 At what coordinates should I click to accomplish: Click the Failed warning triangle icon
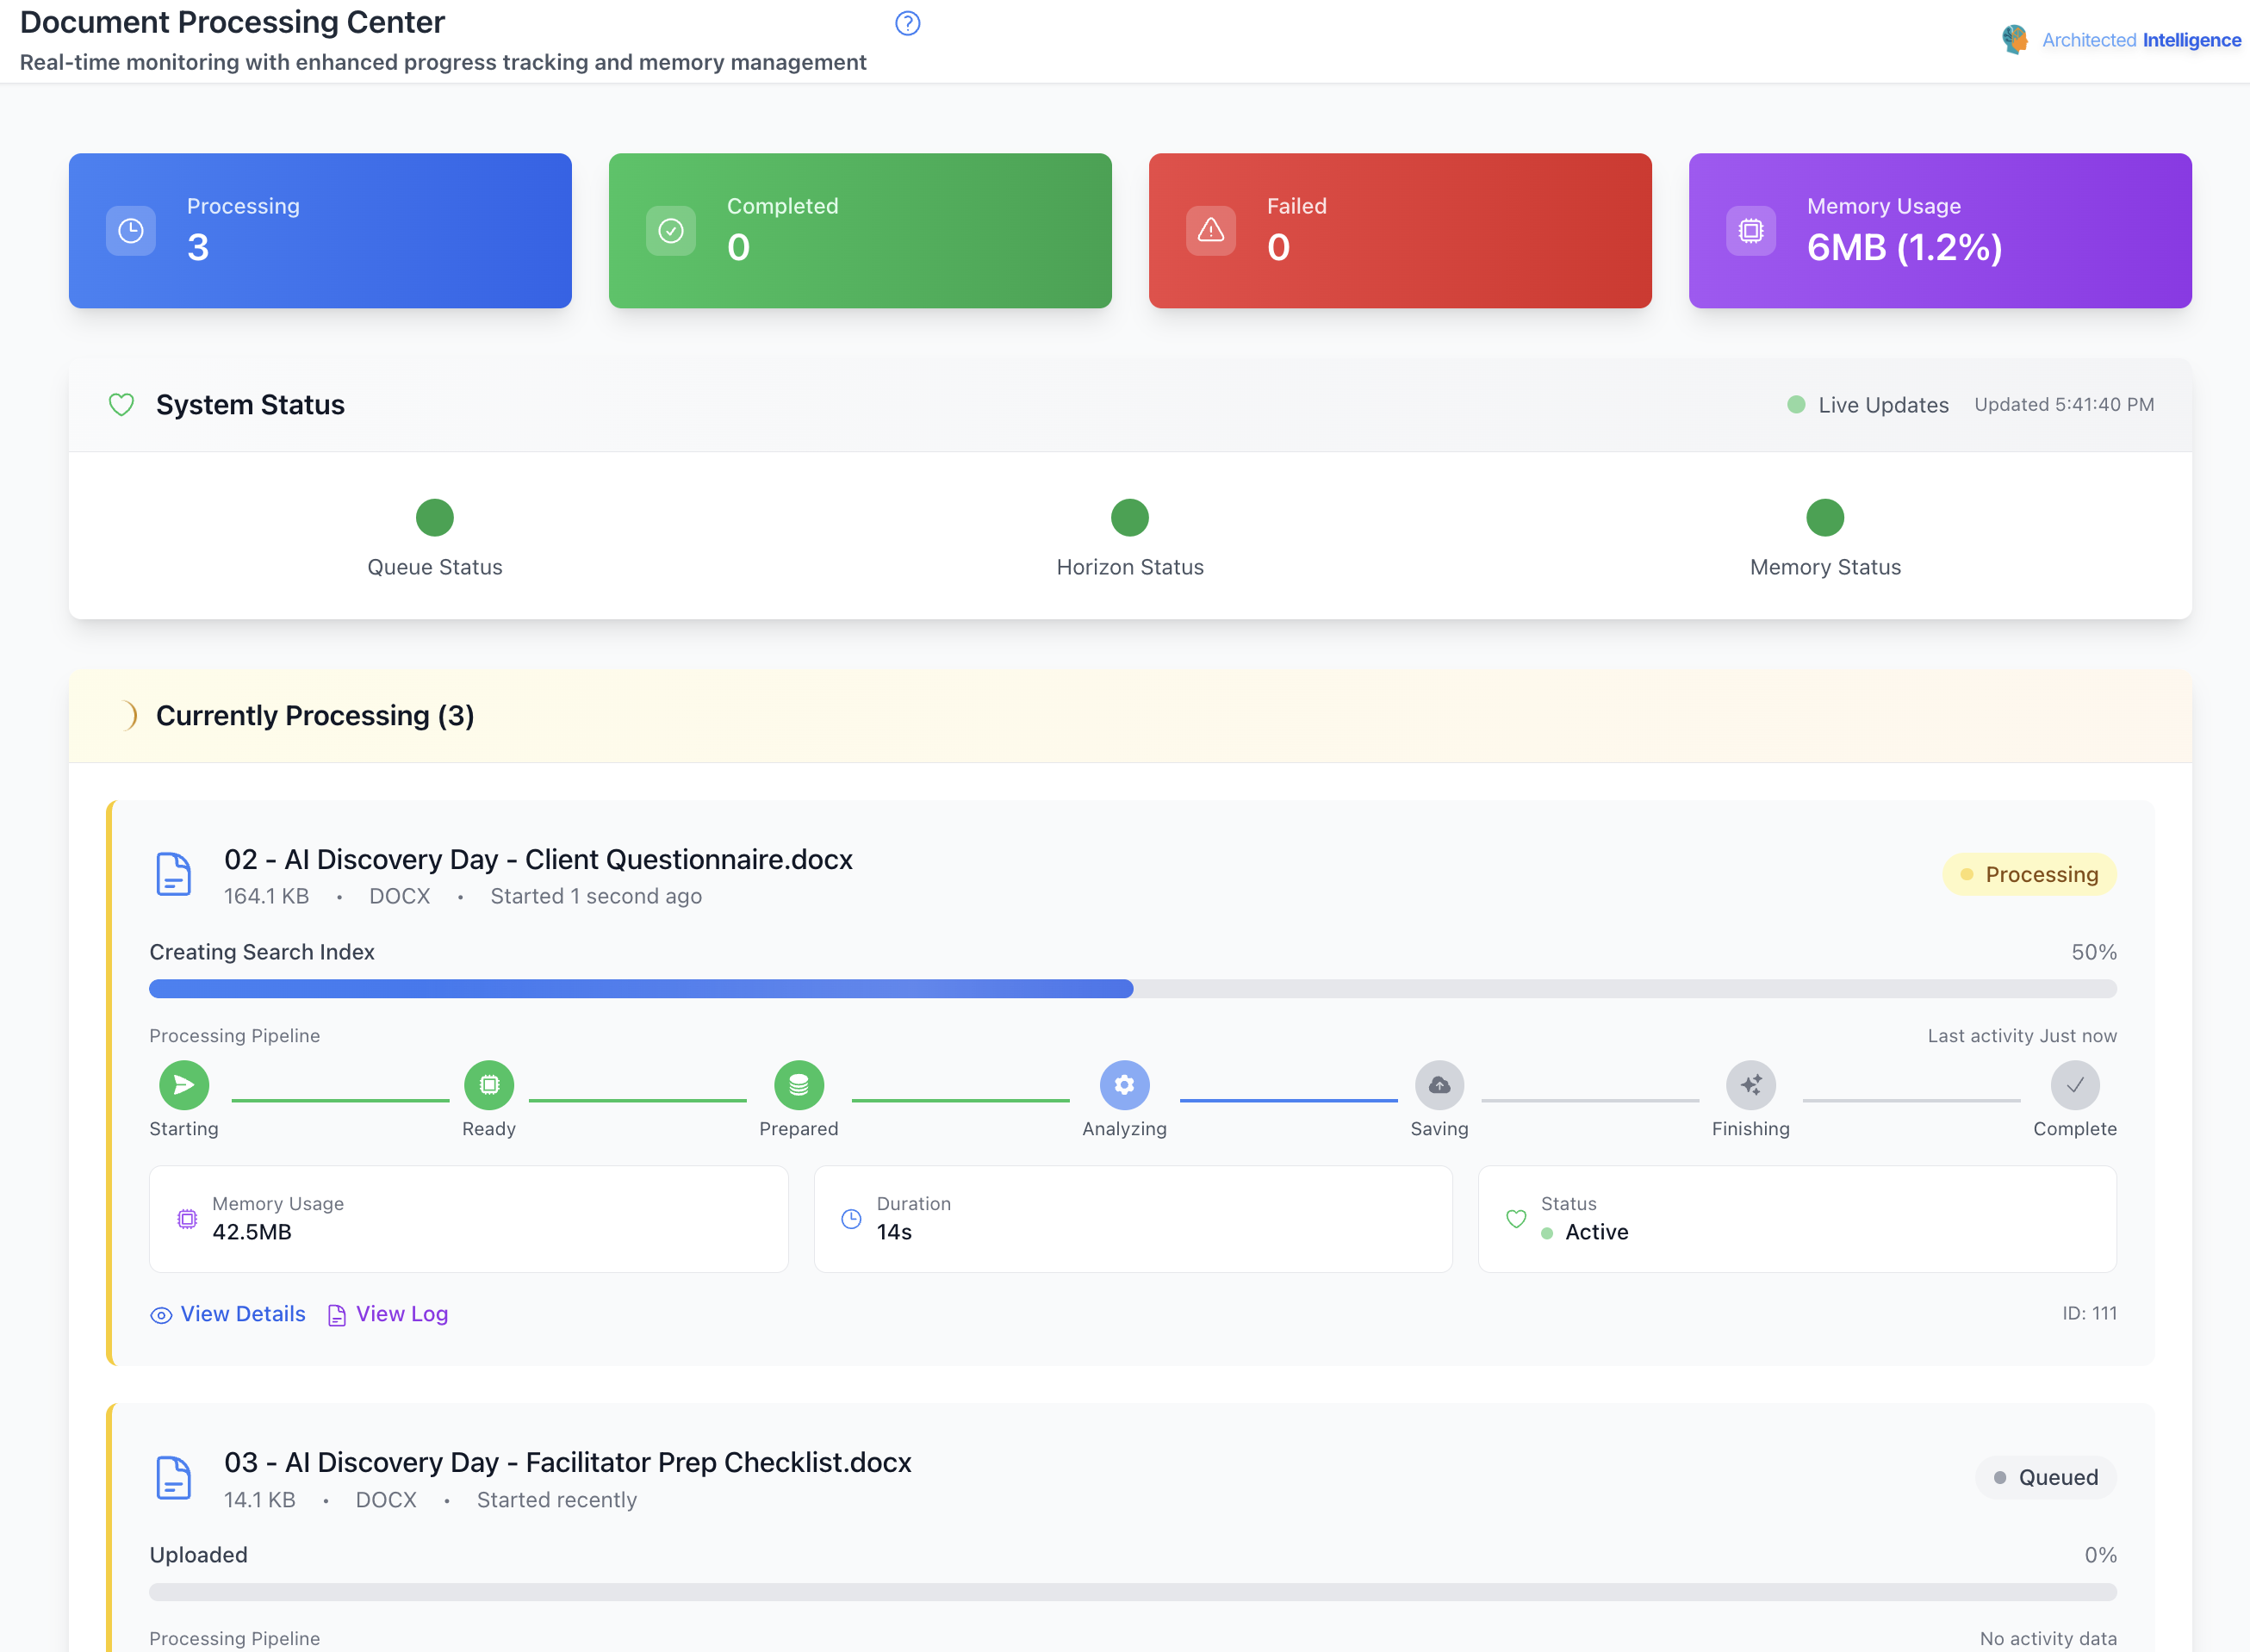tap(1210, 231)
